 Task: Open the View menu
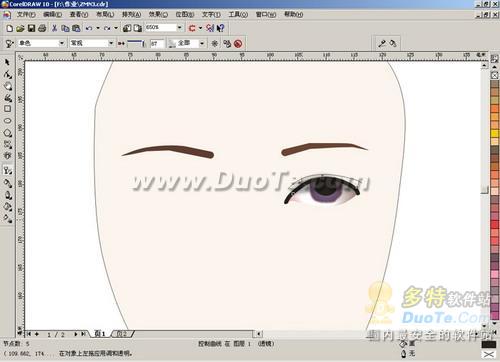pyautogui.click(x=79, y=14)
